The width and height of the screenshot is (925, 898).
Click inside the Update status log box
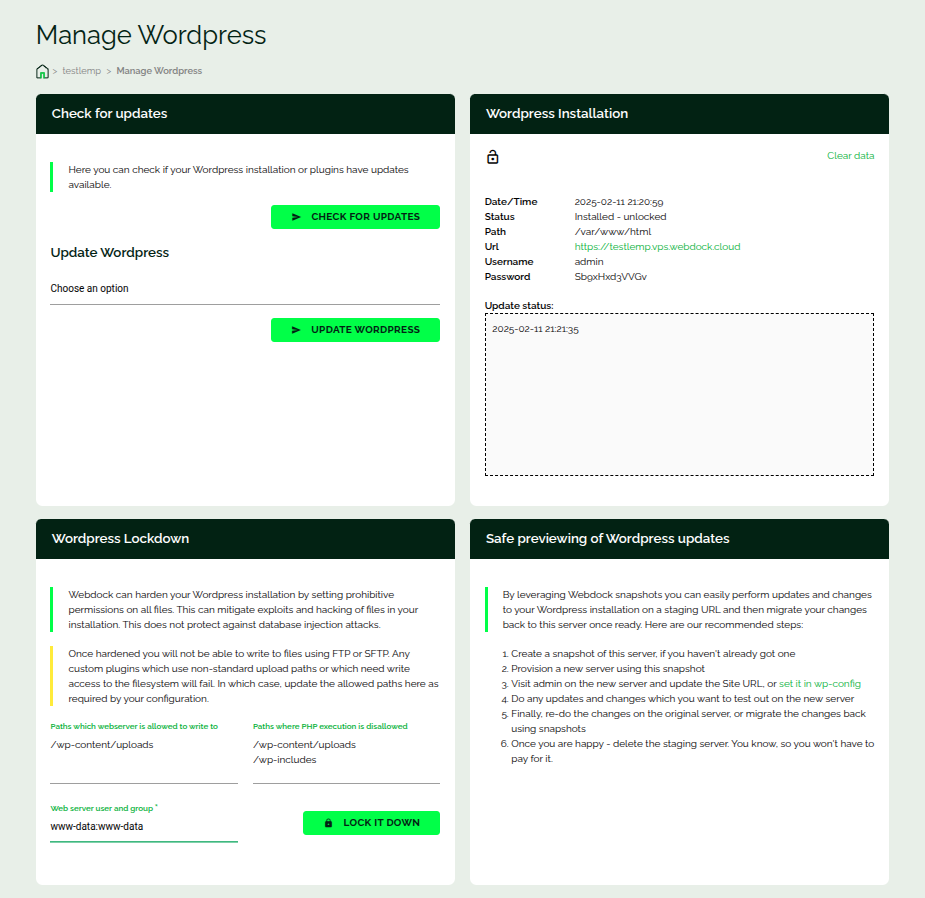tap(679, 400)
